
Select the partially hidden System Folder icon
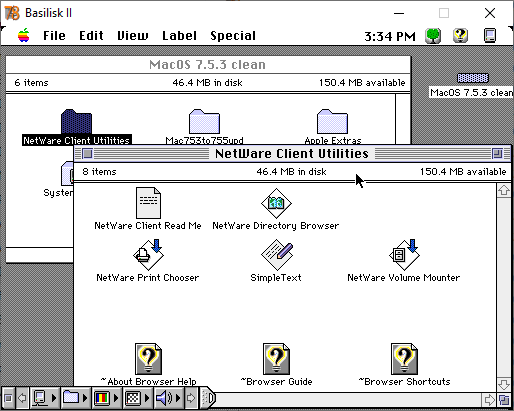click(x=67, y=173)
